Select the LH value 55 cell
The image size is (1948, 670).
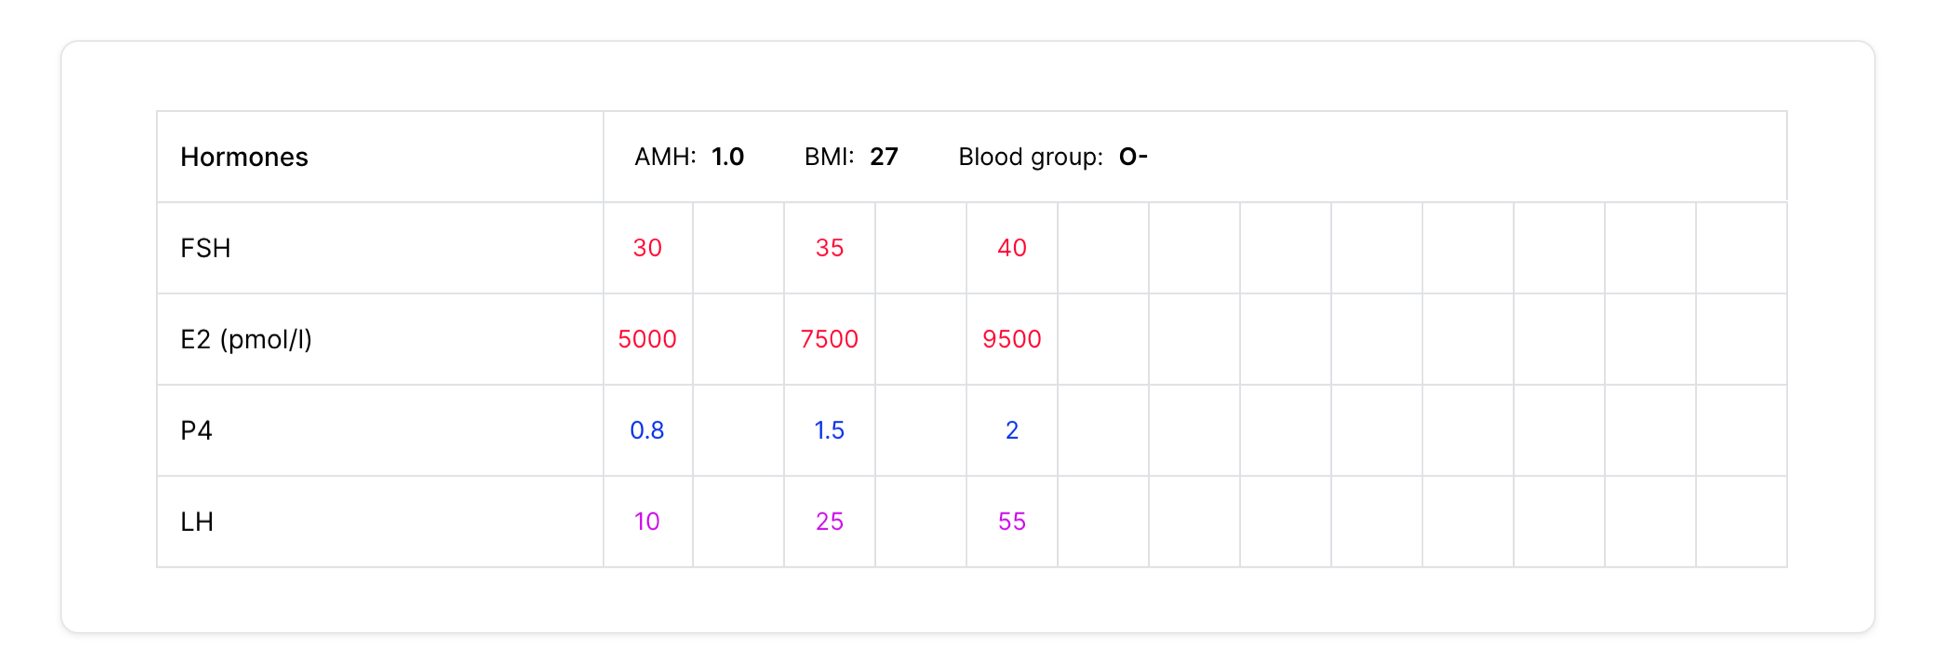point(1011,521)
